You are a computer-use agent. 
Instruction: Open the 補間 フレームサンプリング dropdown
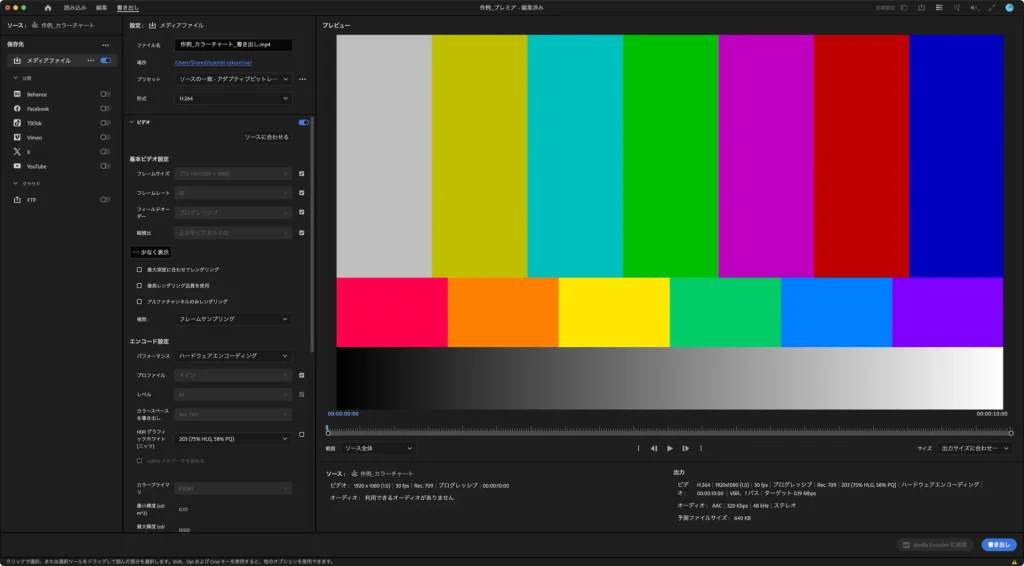(x=233, y=319)
